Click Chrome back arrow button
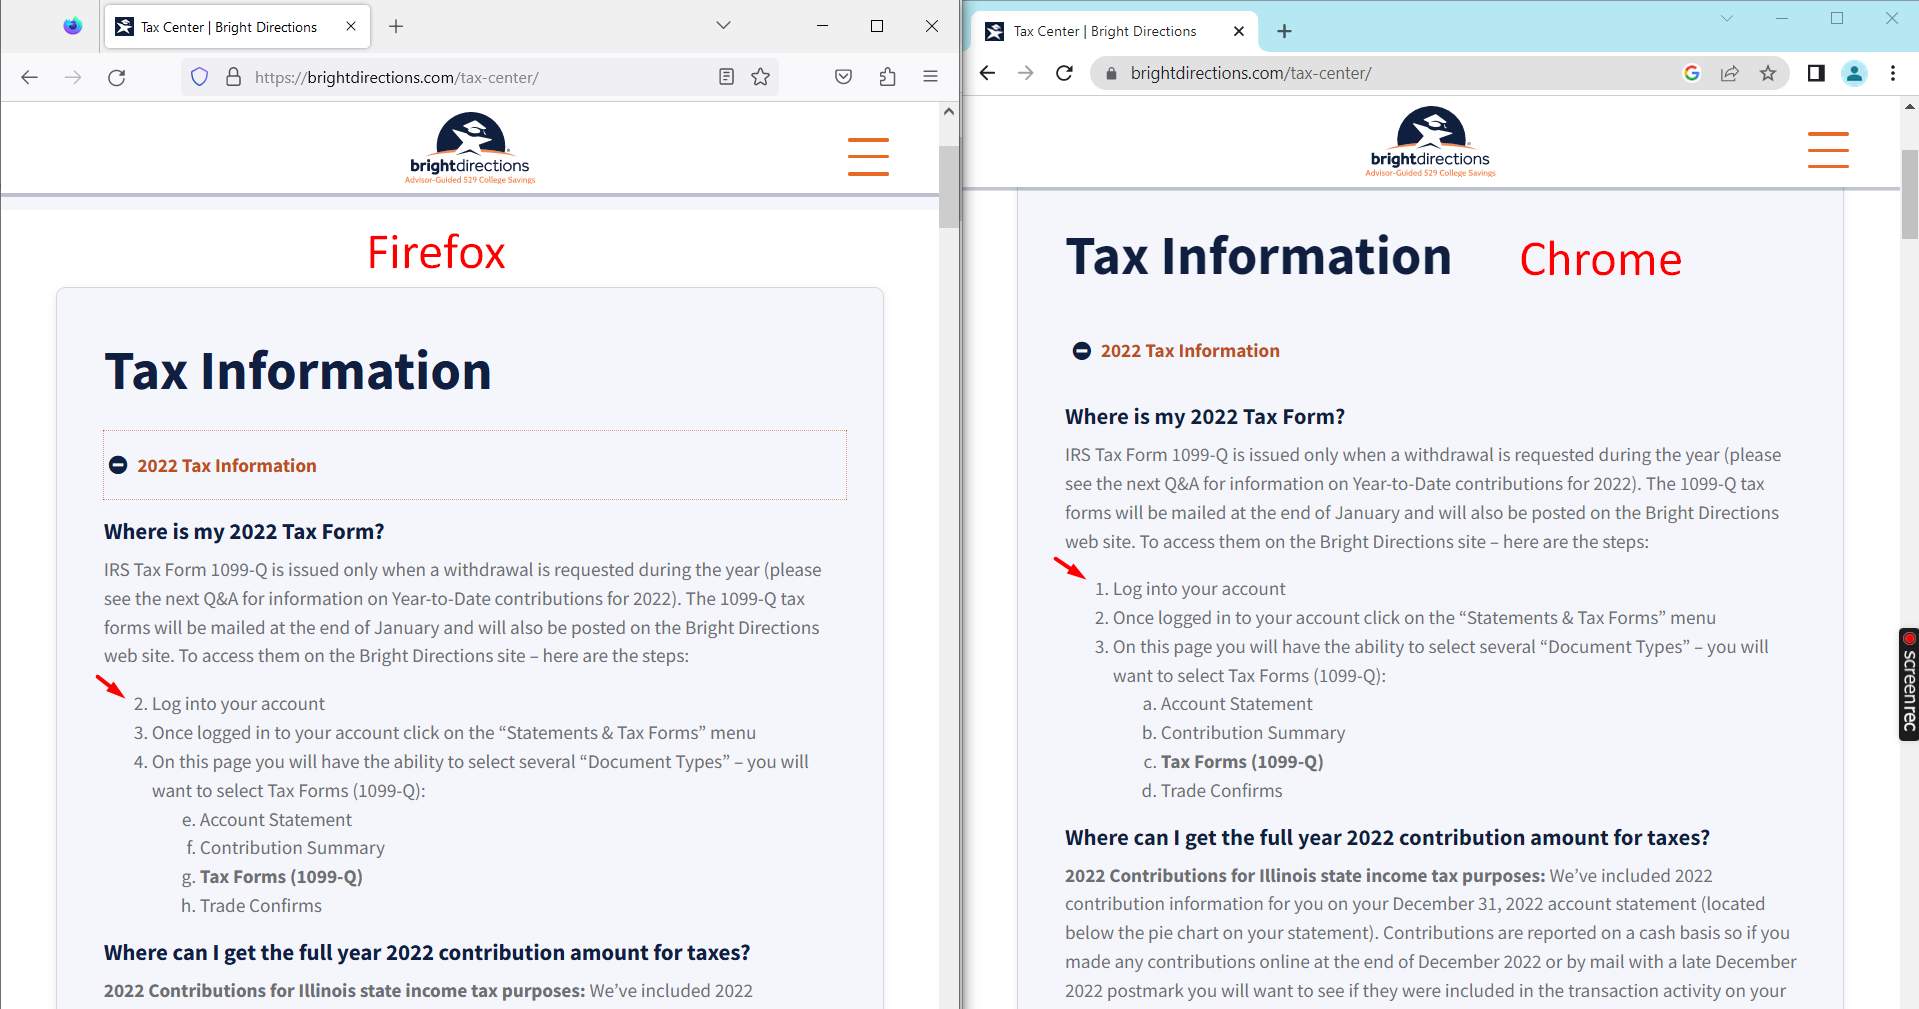 [988, 73]
